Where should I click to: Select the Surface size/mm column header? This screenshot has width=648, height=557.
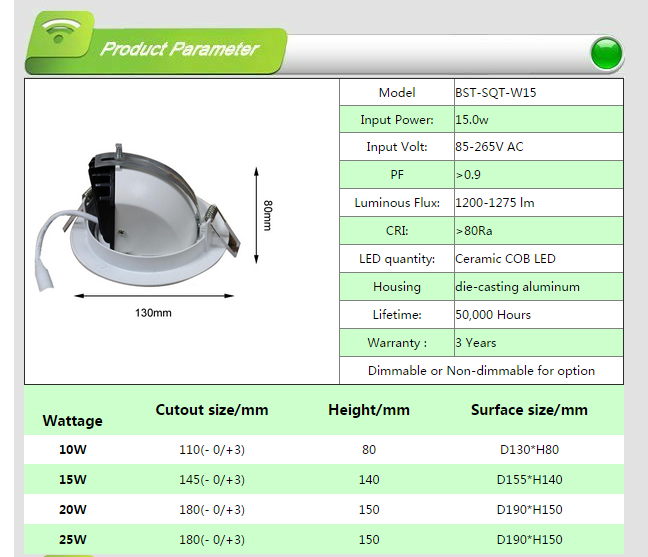coord(529,410)
